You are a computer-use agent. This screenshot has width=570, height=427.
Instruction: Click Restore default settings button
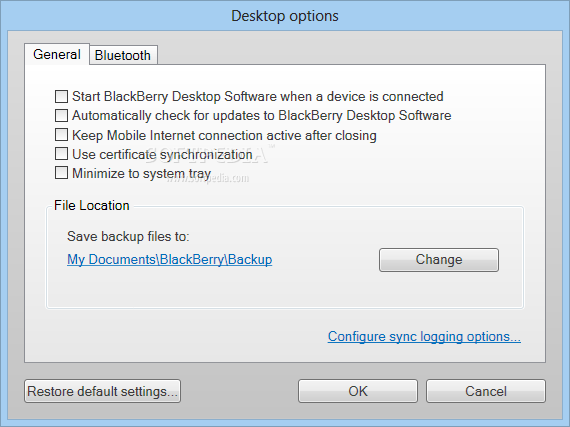pos(103,391)
